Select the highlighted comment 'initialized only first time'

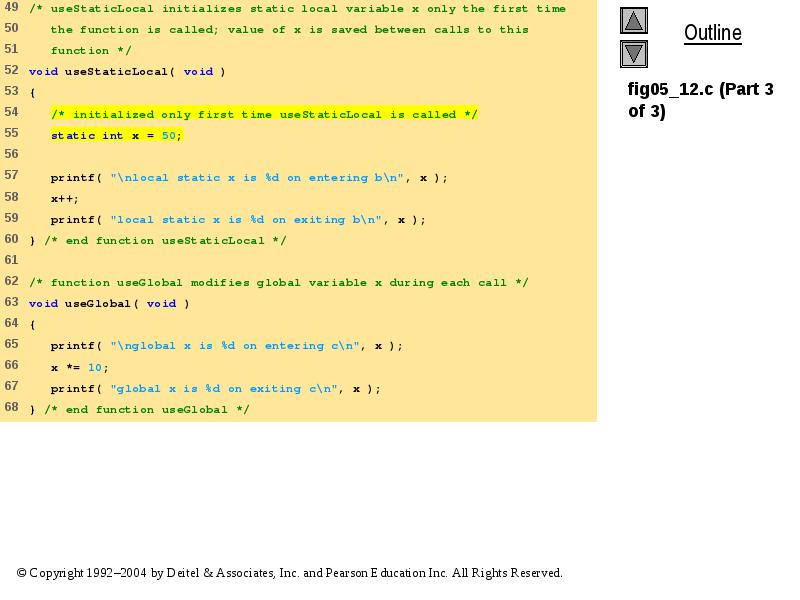pyautogui.click(x=264, y=114)
